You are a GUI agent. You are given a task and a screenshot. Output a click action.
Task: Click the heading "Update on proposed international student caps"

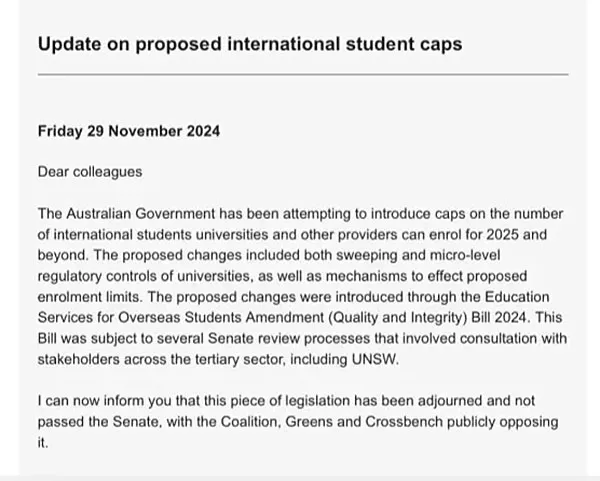pyautogui.click(x=249, y=45)
